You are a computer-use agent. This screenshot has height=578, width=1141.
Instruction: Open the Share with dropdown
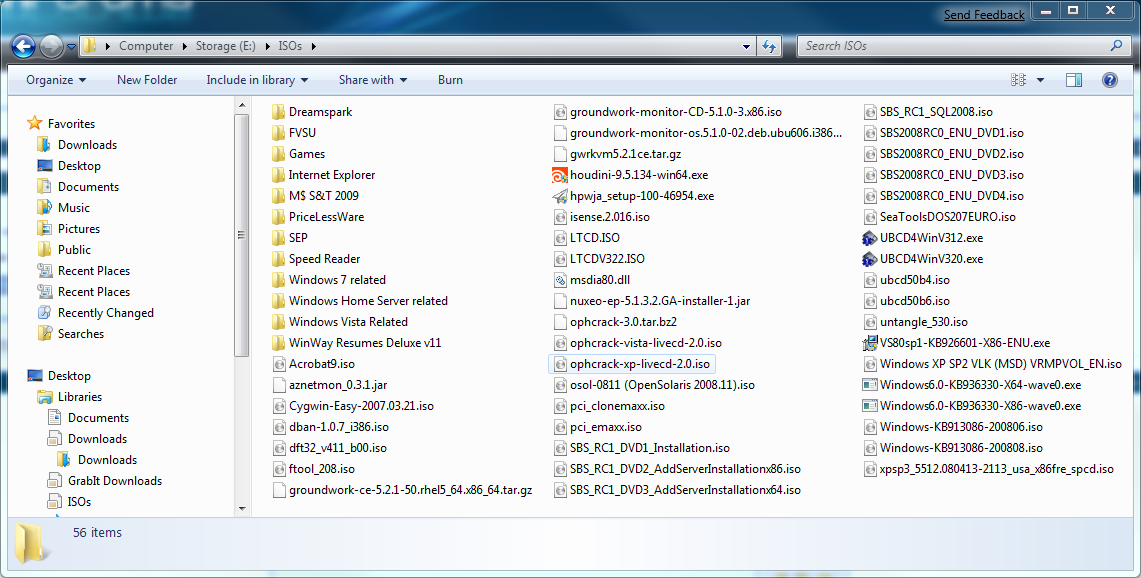tap(373, 80)
